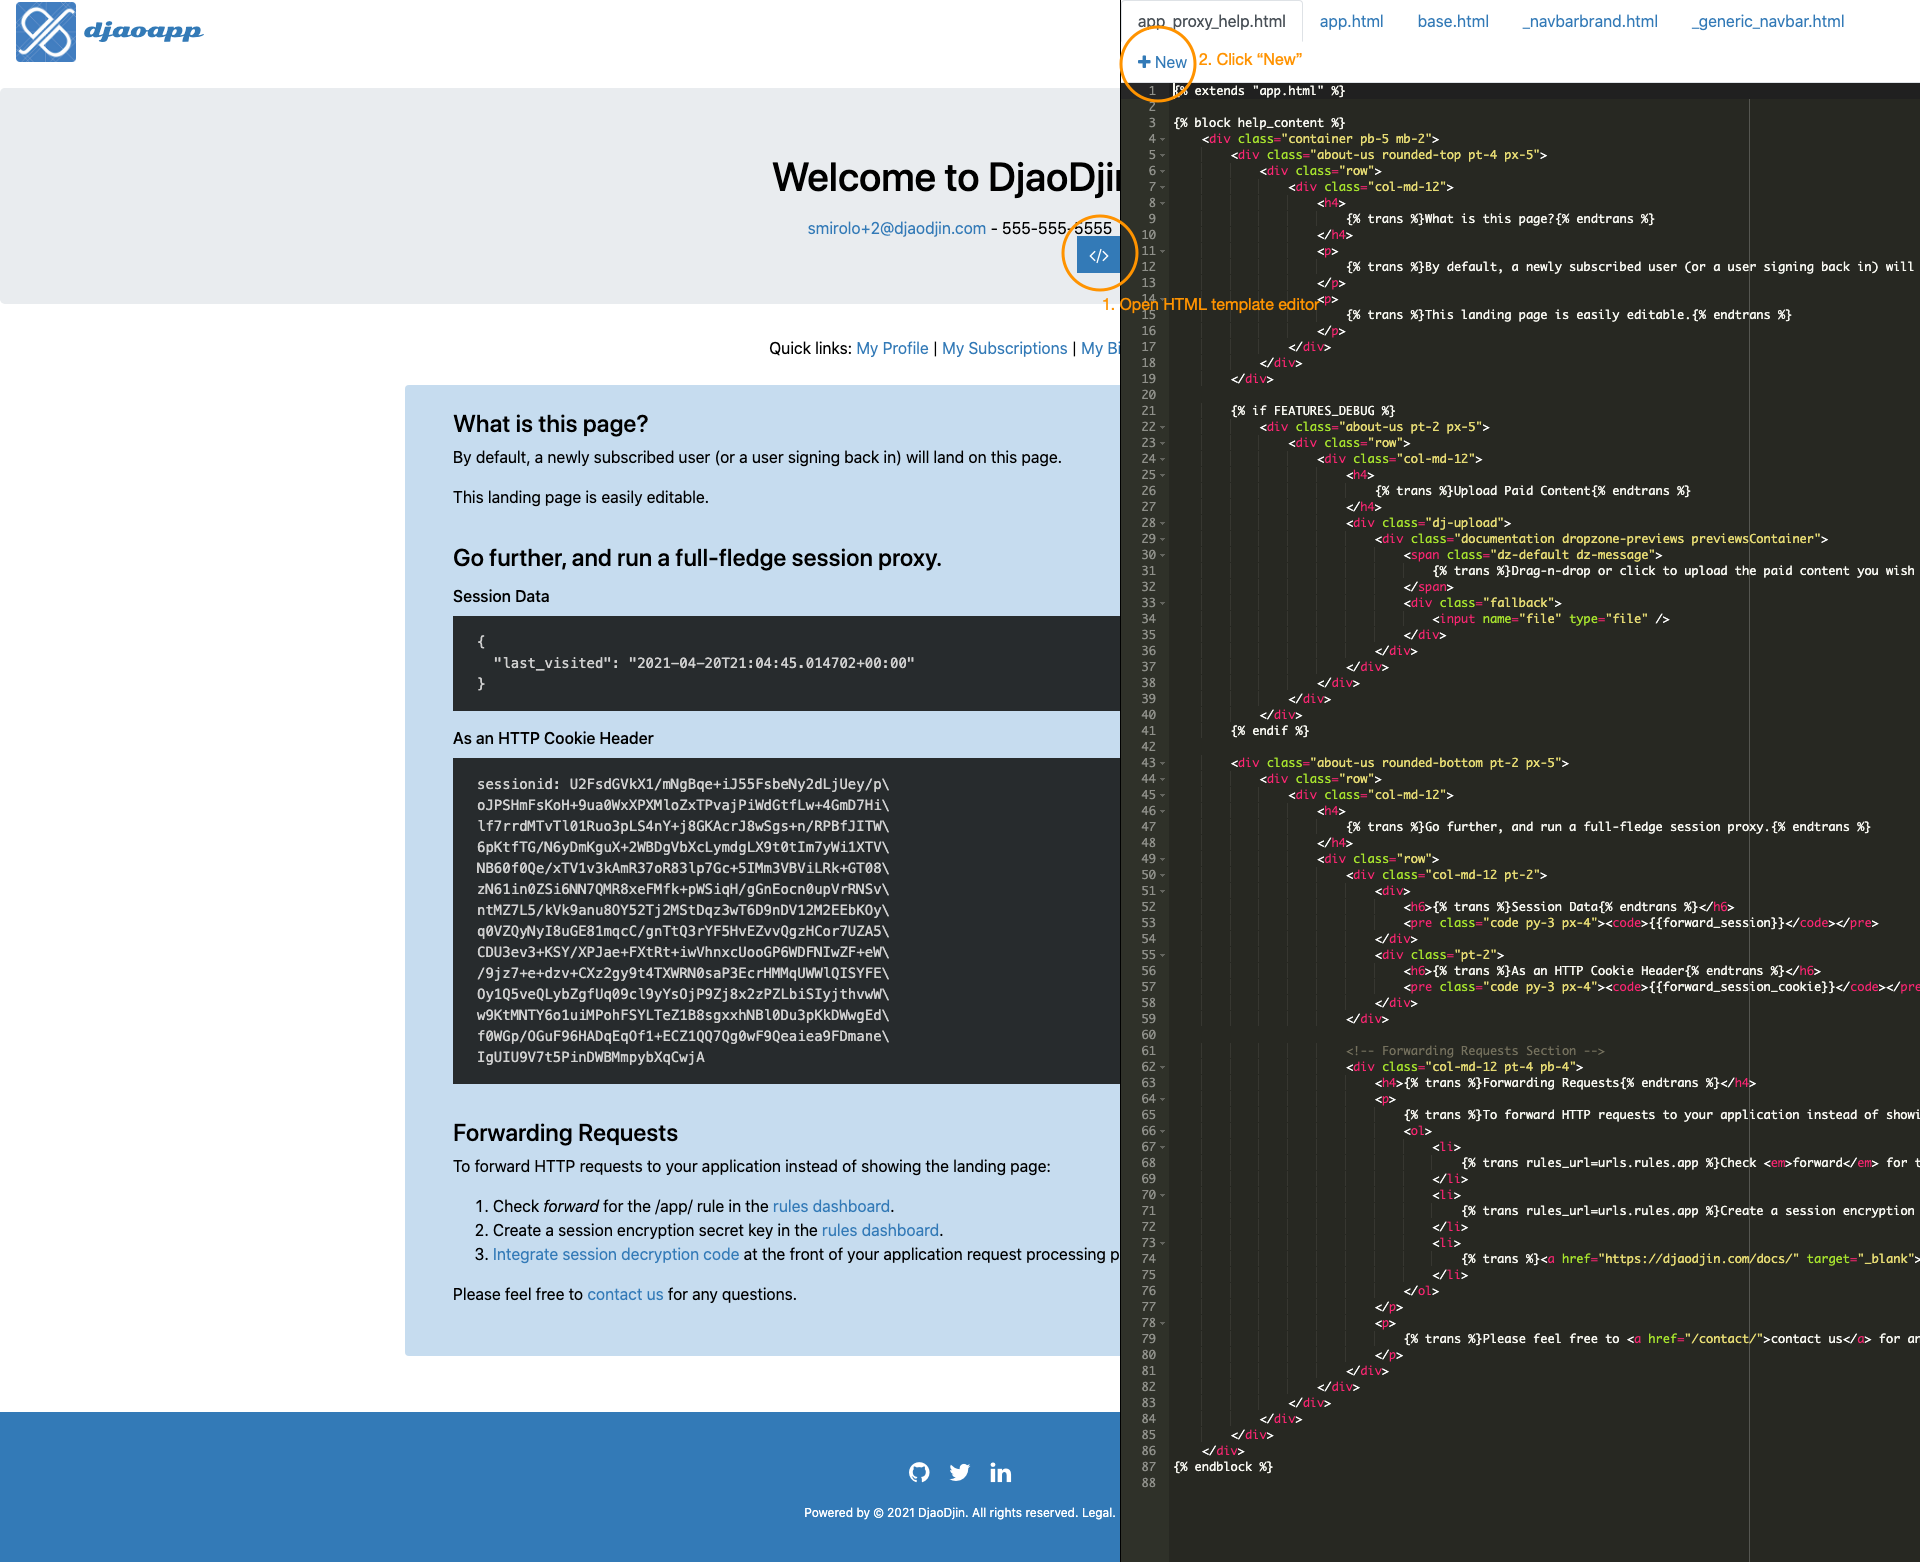Image resolution: width=1920 pixels, height=1562 pixels.
Task: Collapse code fold arrow at line 28
Action: pos(1163,523)
